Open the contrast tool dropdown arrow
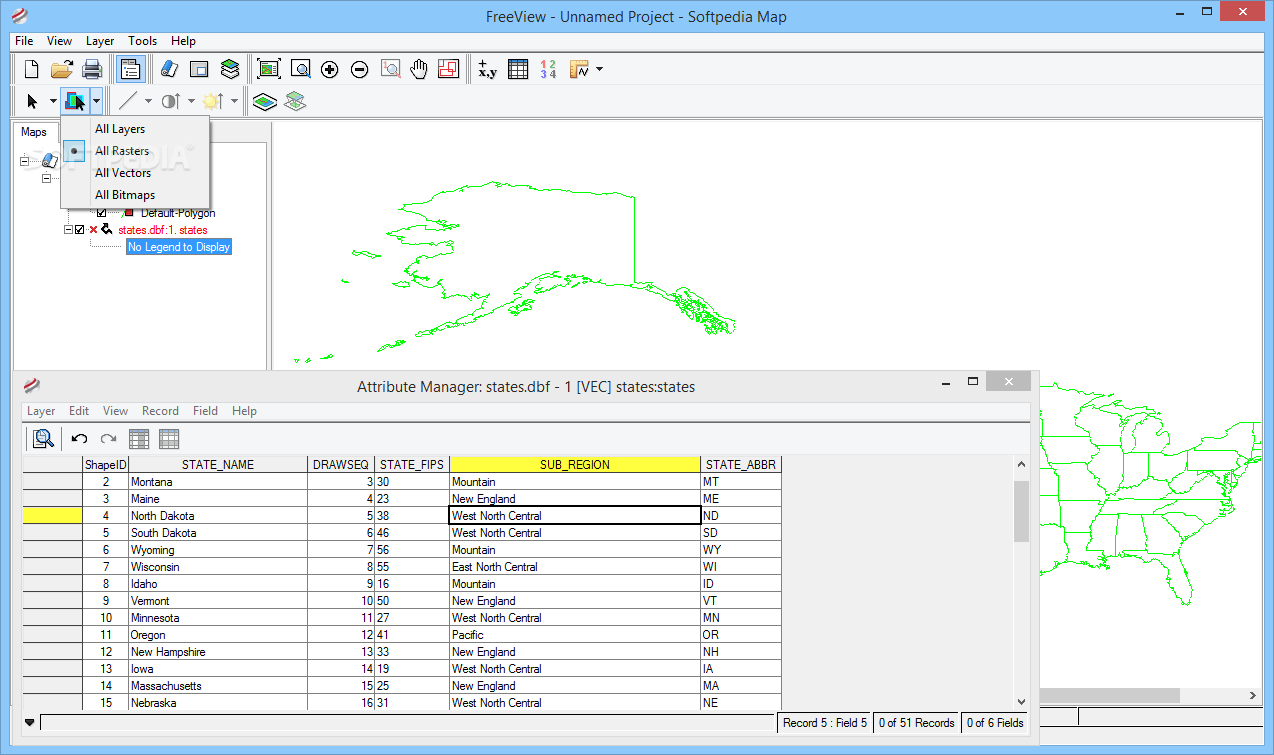 [191, 101]
